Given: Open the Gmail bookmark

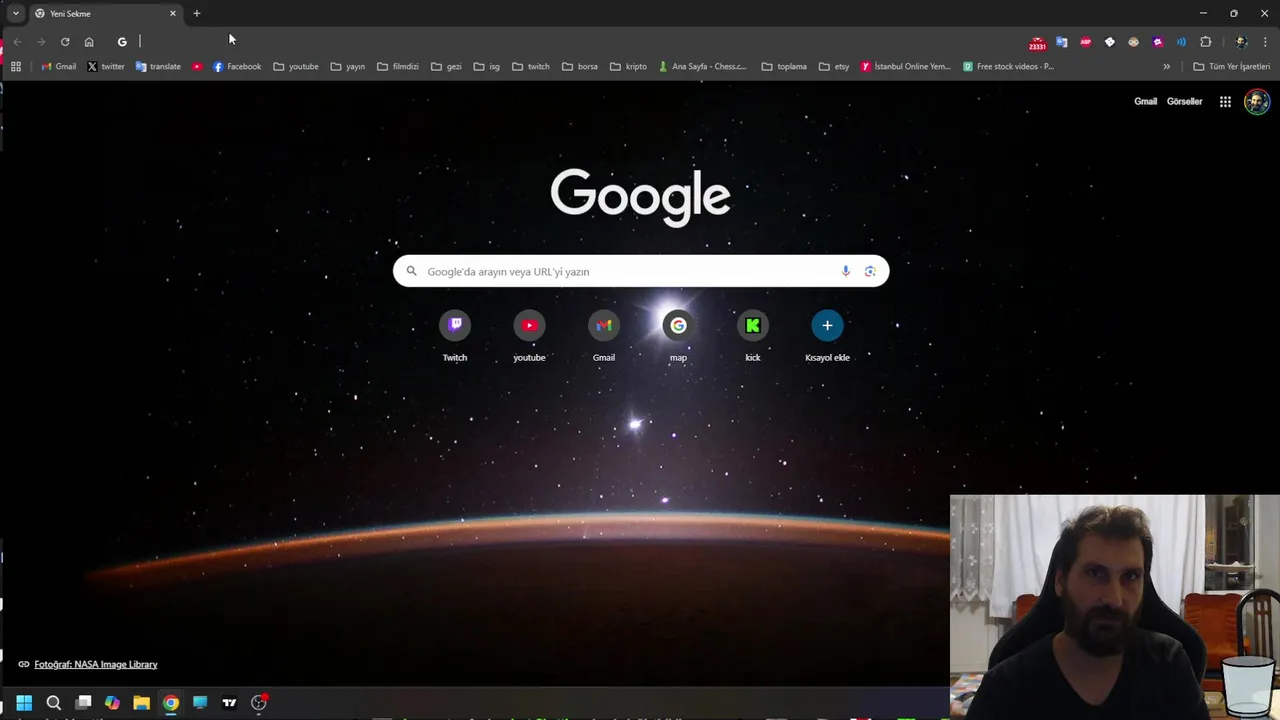Looking at the screenshot, I should coord(58,67).
